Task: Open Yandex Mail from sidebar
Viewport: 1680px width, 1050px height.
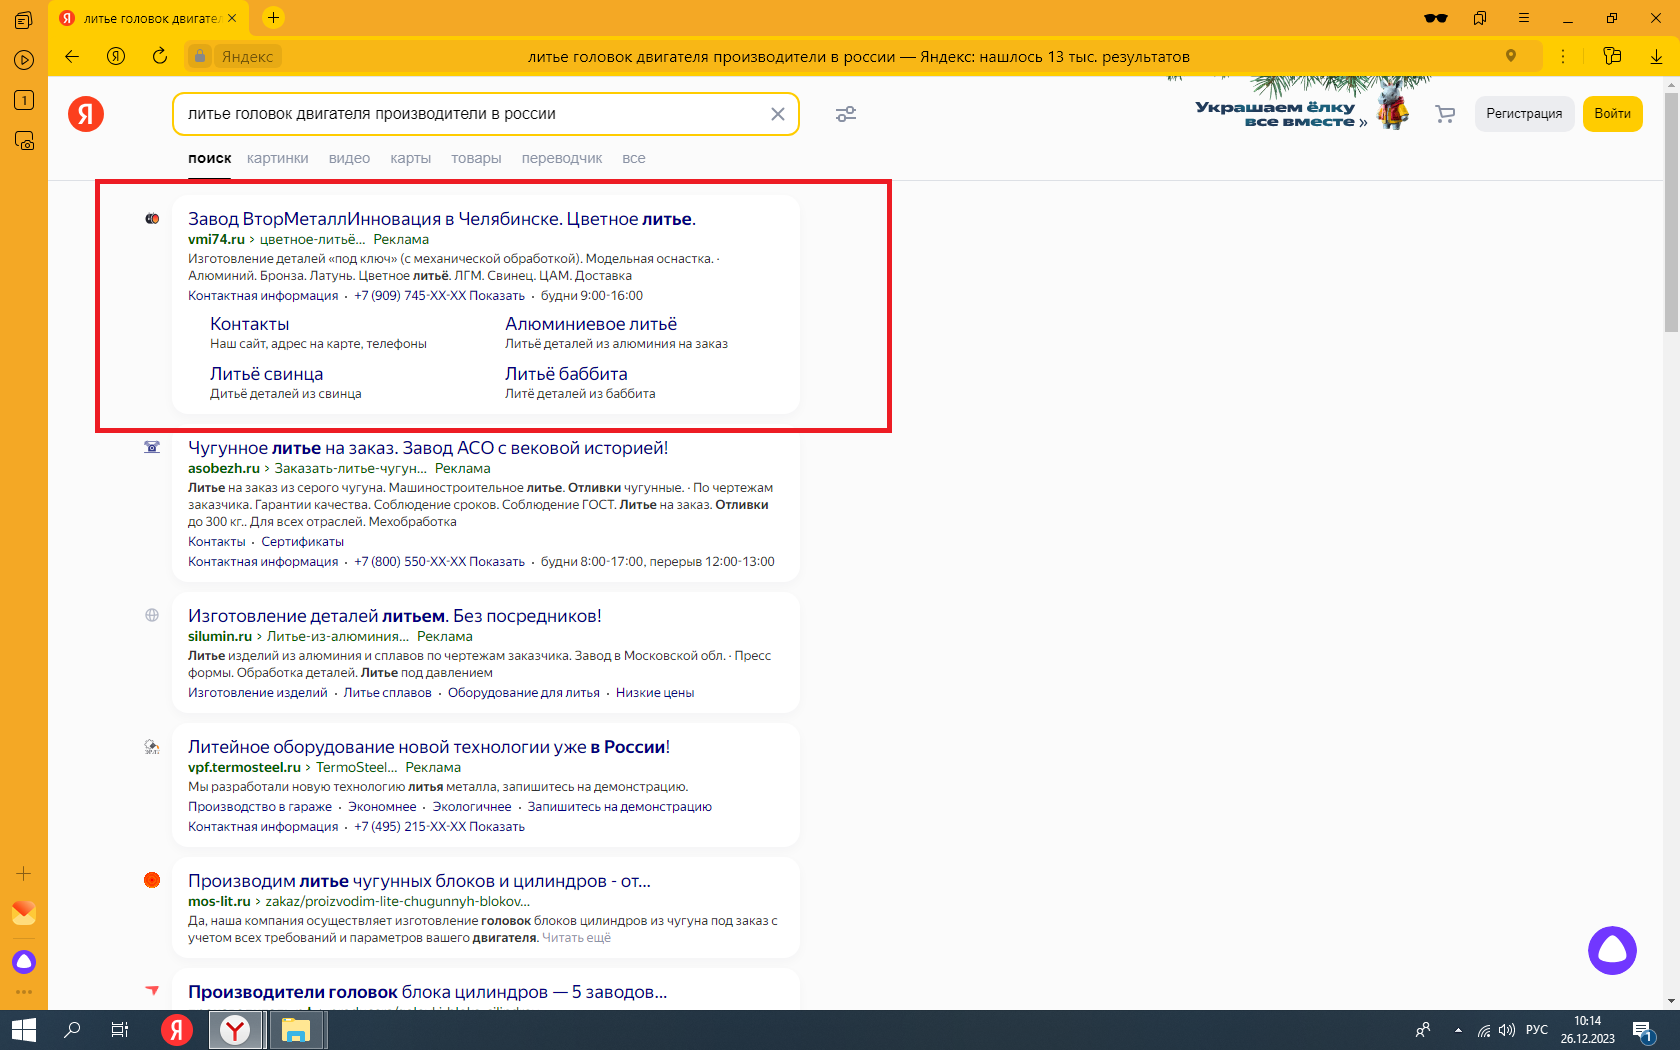Action: (x=24, y=913)
